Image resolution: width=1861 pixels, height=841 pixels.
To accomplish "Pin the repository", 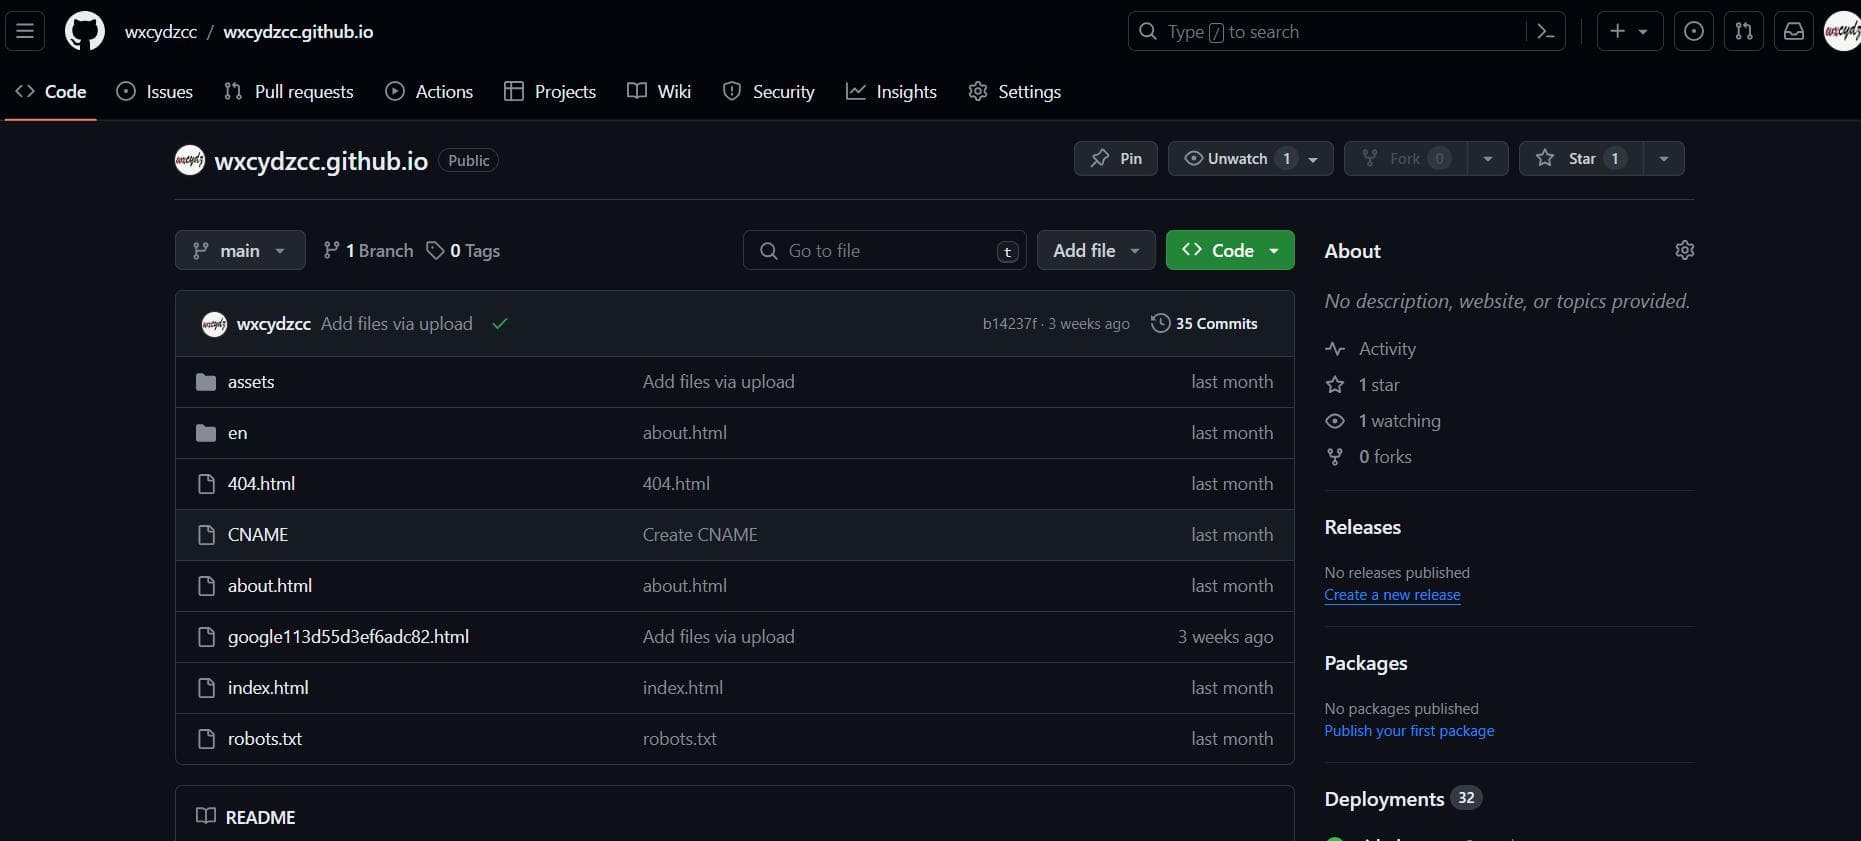I will click(x=1116, y=158).
